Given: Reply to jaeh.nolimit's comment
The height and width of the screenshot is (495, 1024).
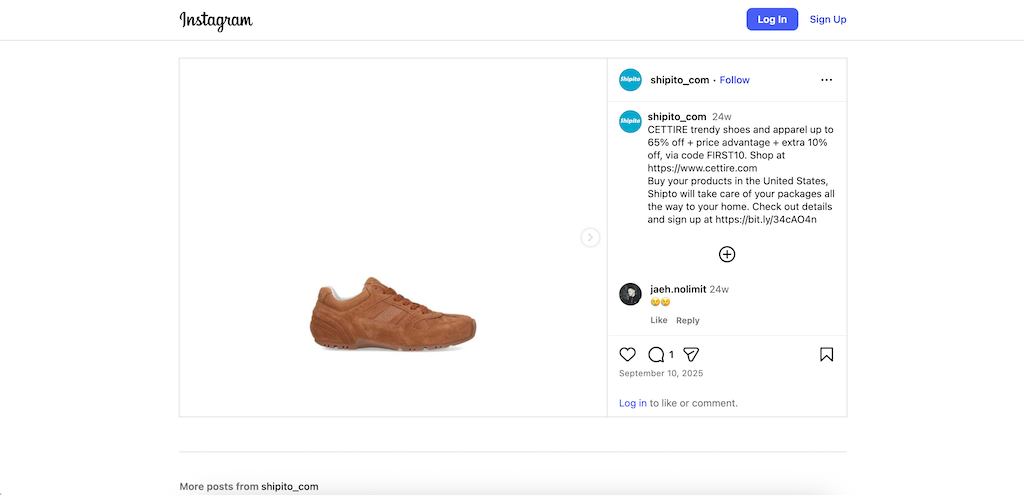Looking at the screenshot, I should (688, 320).
